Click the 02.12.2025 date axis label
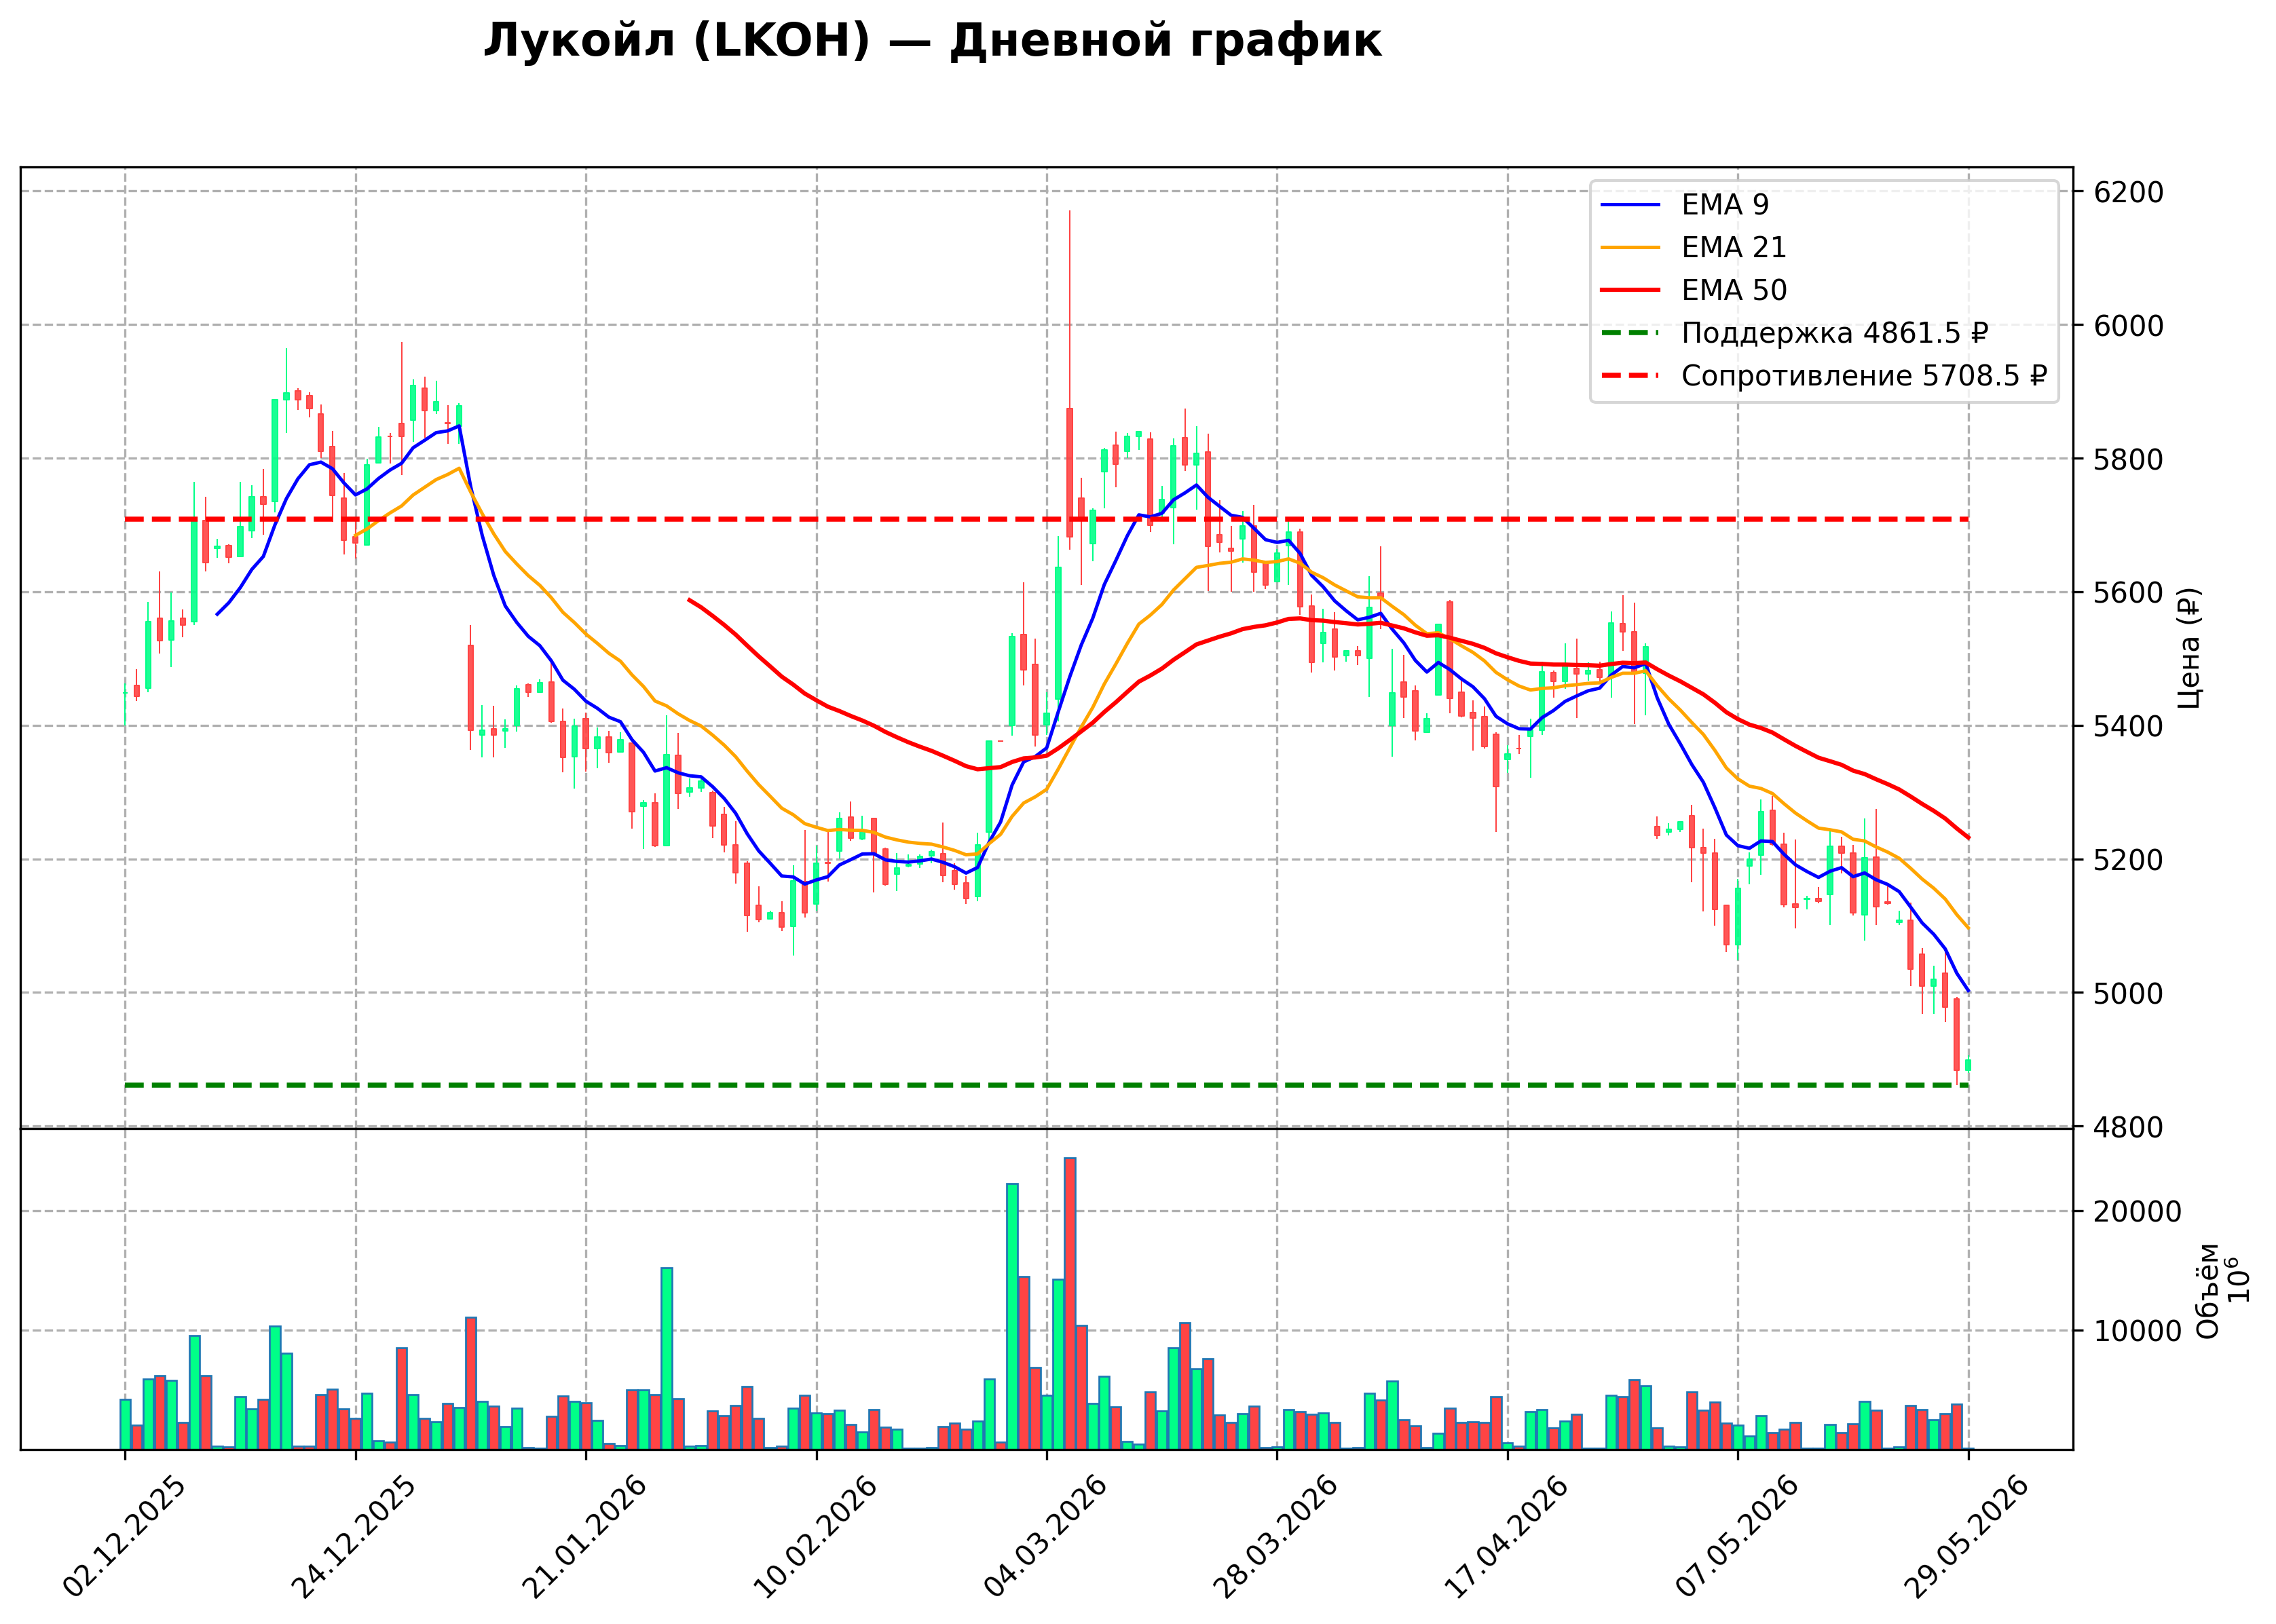 (x=125, y=1536)
